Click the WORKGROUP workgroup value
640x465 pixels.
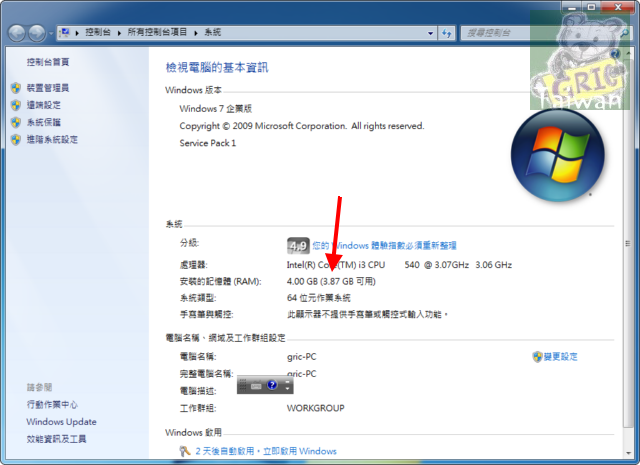click(x=316, y=408)
